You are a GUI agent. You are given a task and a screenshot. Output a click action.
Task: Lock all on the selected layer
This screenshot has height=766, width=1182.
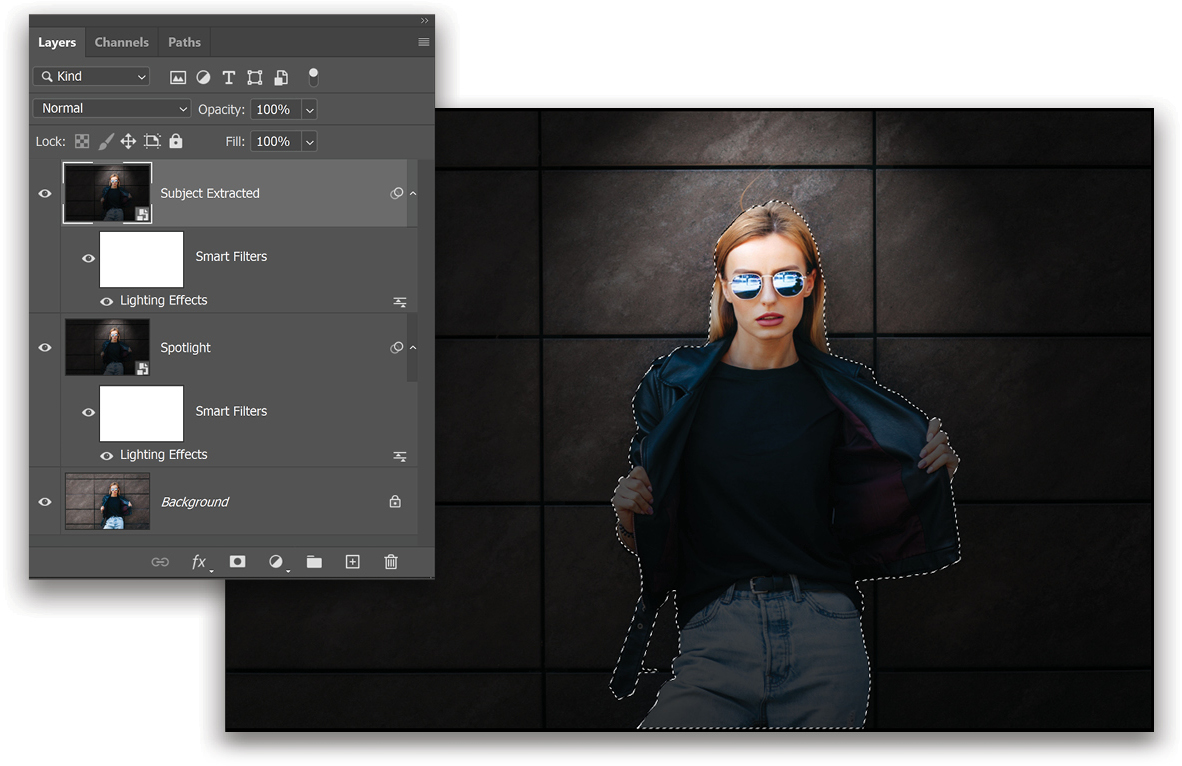(x=175, y=141)
